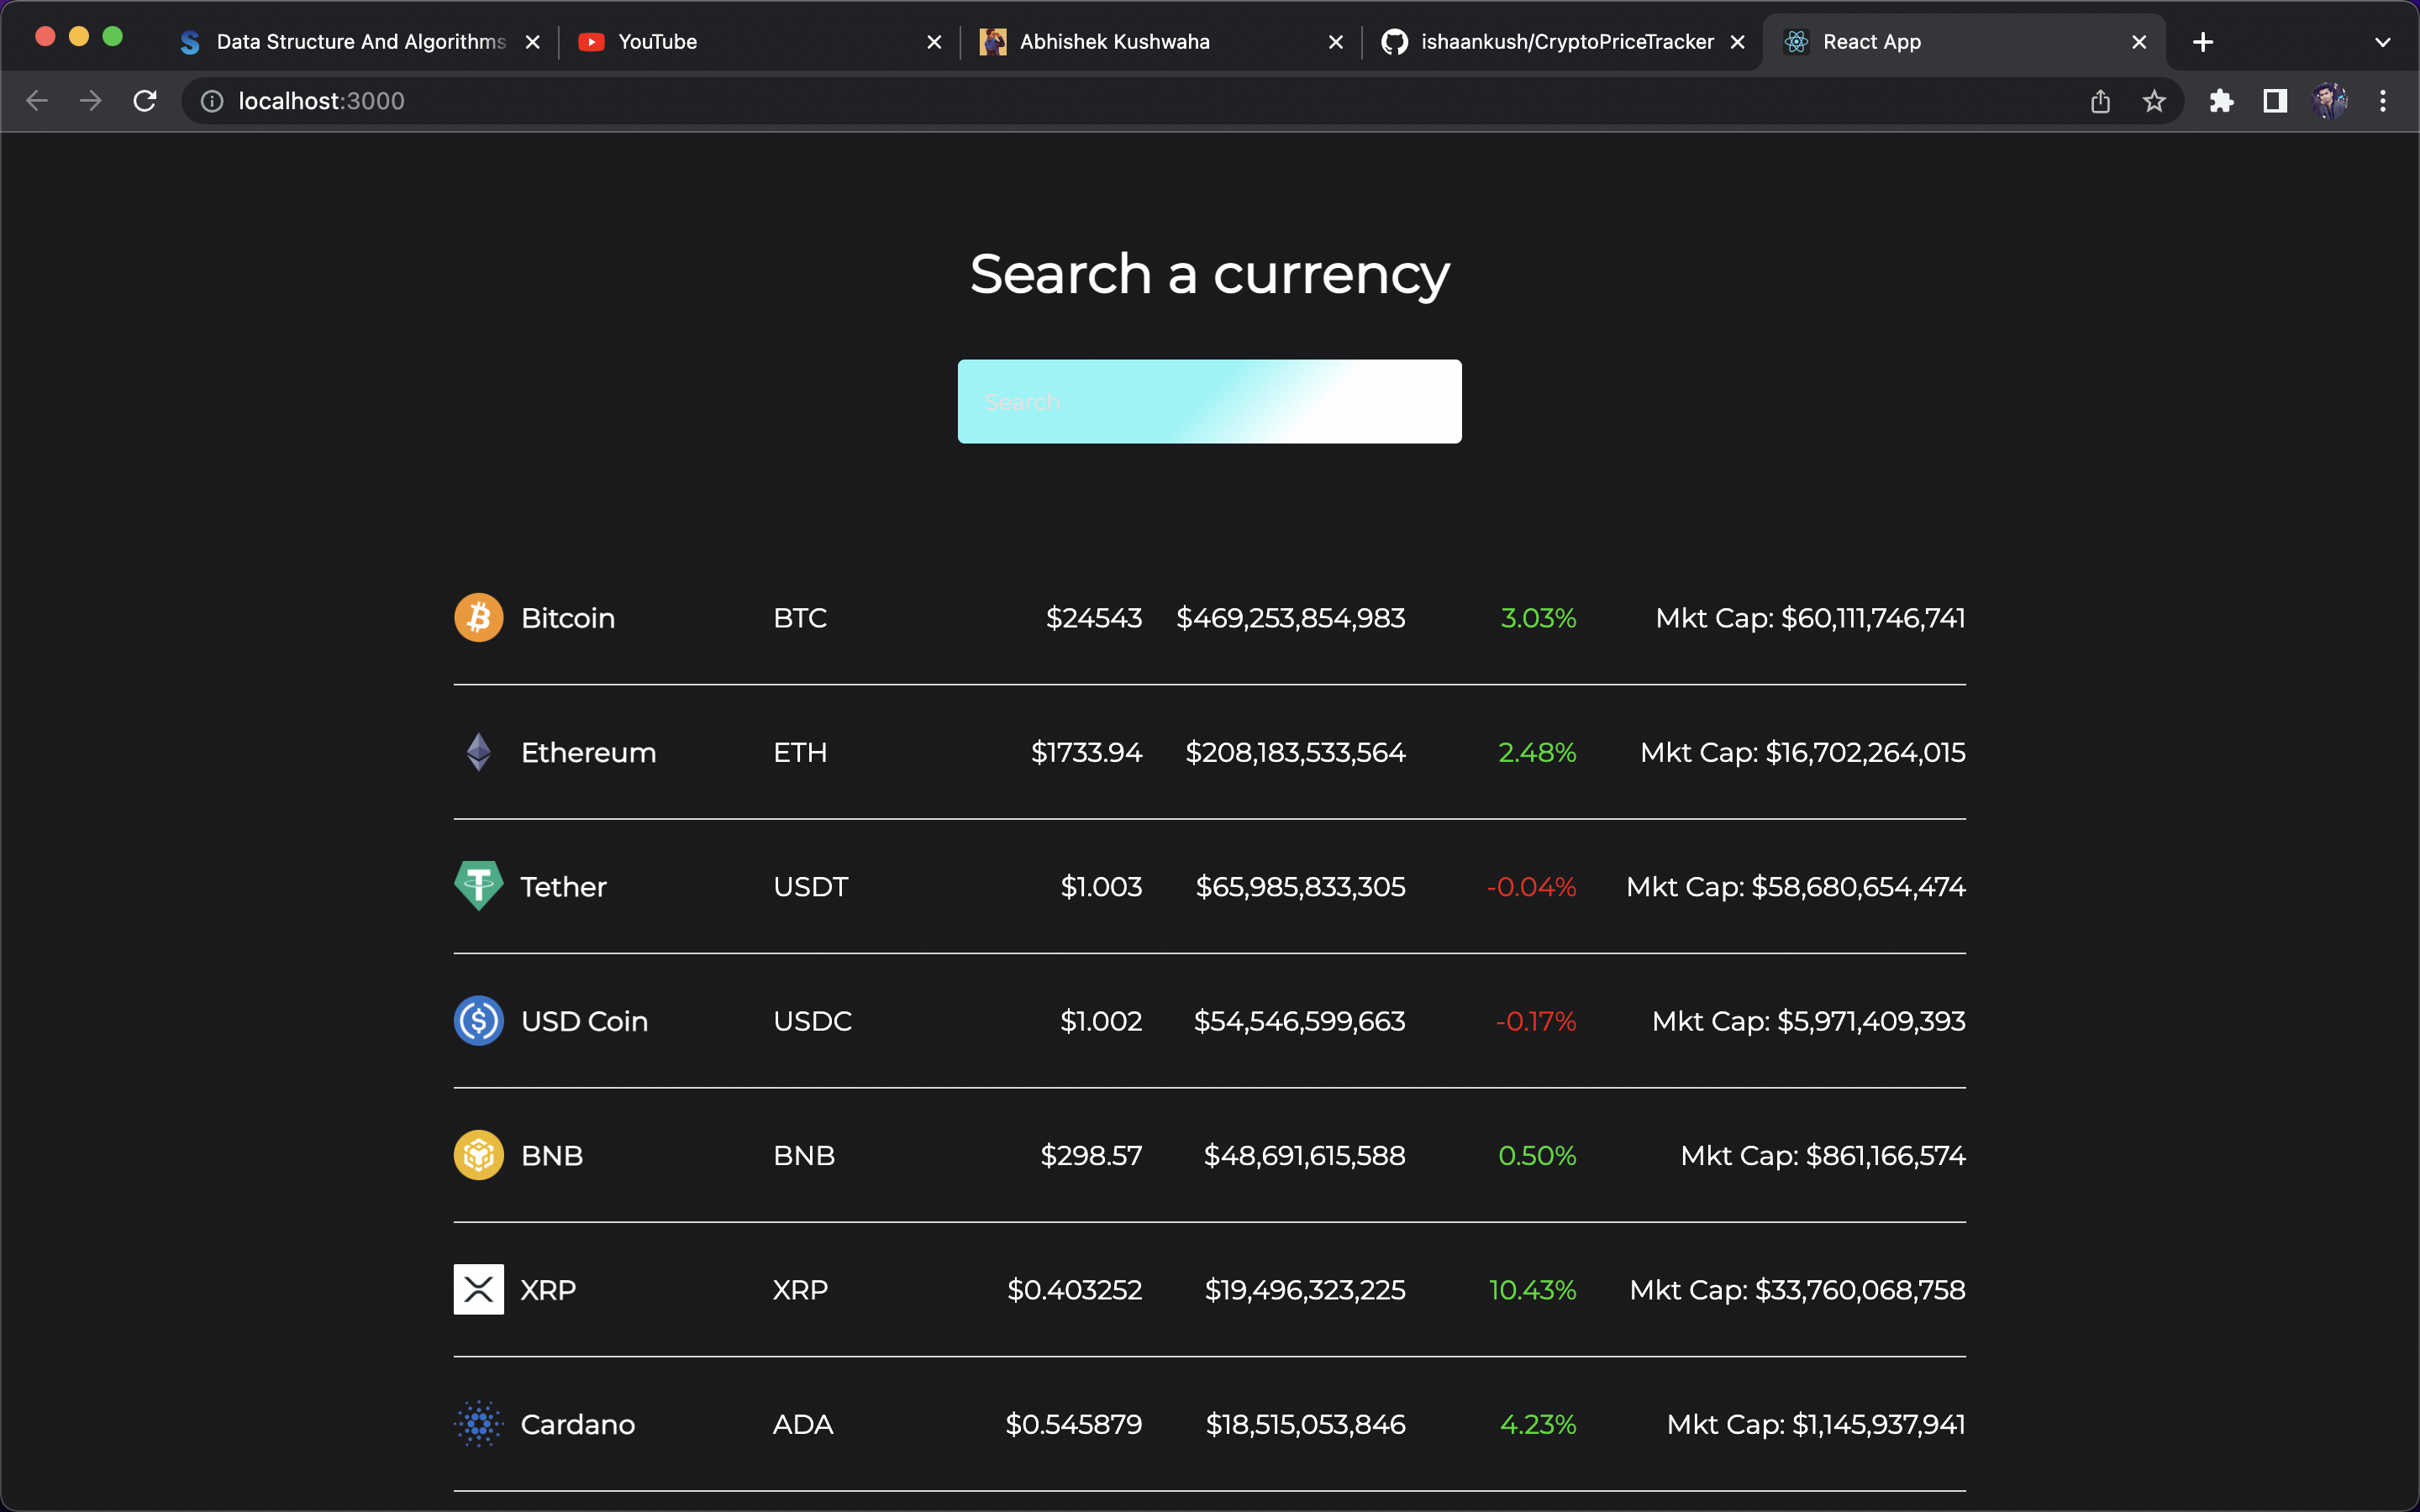Go forward with the browser arrow

91,101
